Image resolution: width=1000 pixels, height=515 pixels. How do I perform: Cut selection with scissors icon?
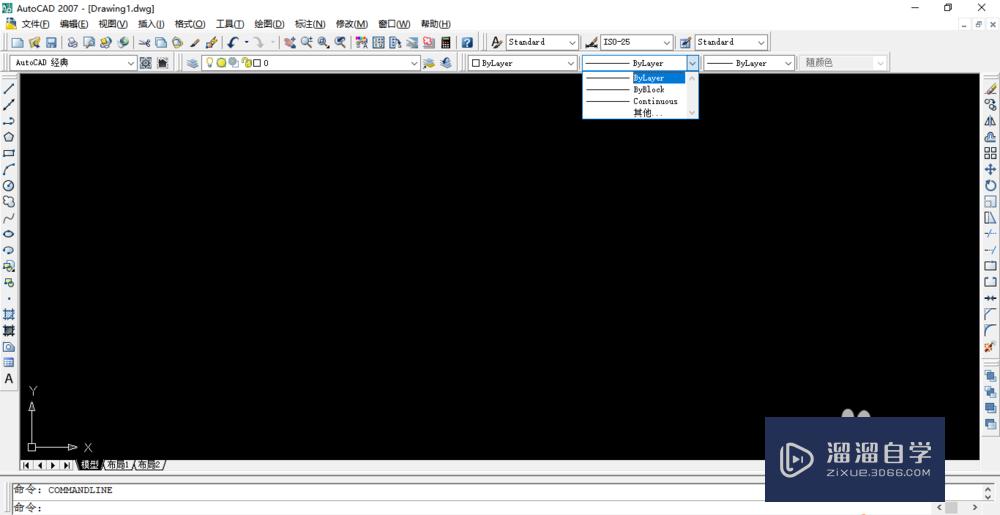145,42
